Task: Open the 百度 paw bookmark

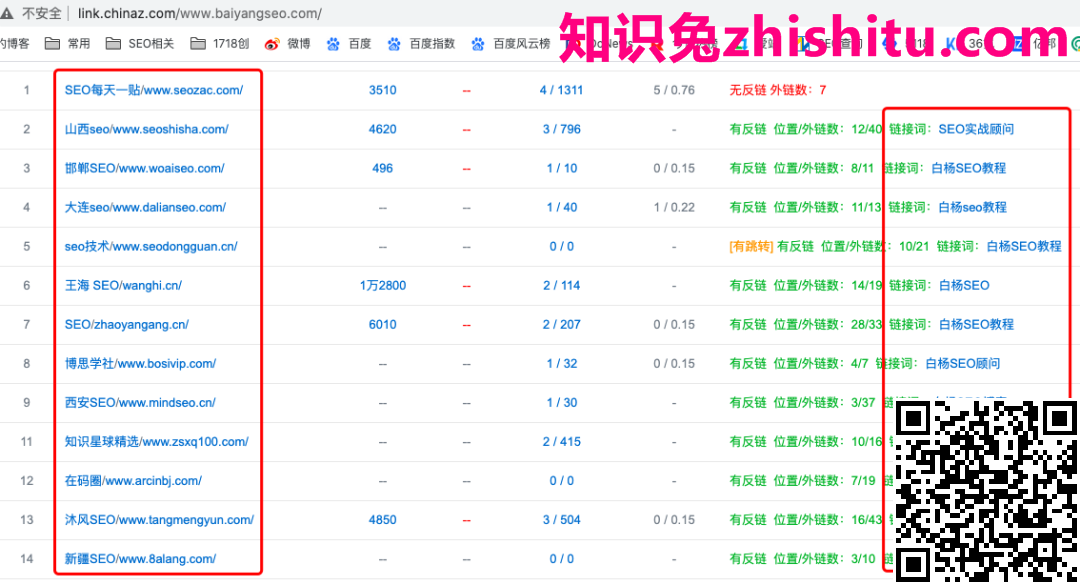Action: tap(349, 43)
